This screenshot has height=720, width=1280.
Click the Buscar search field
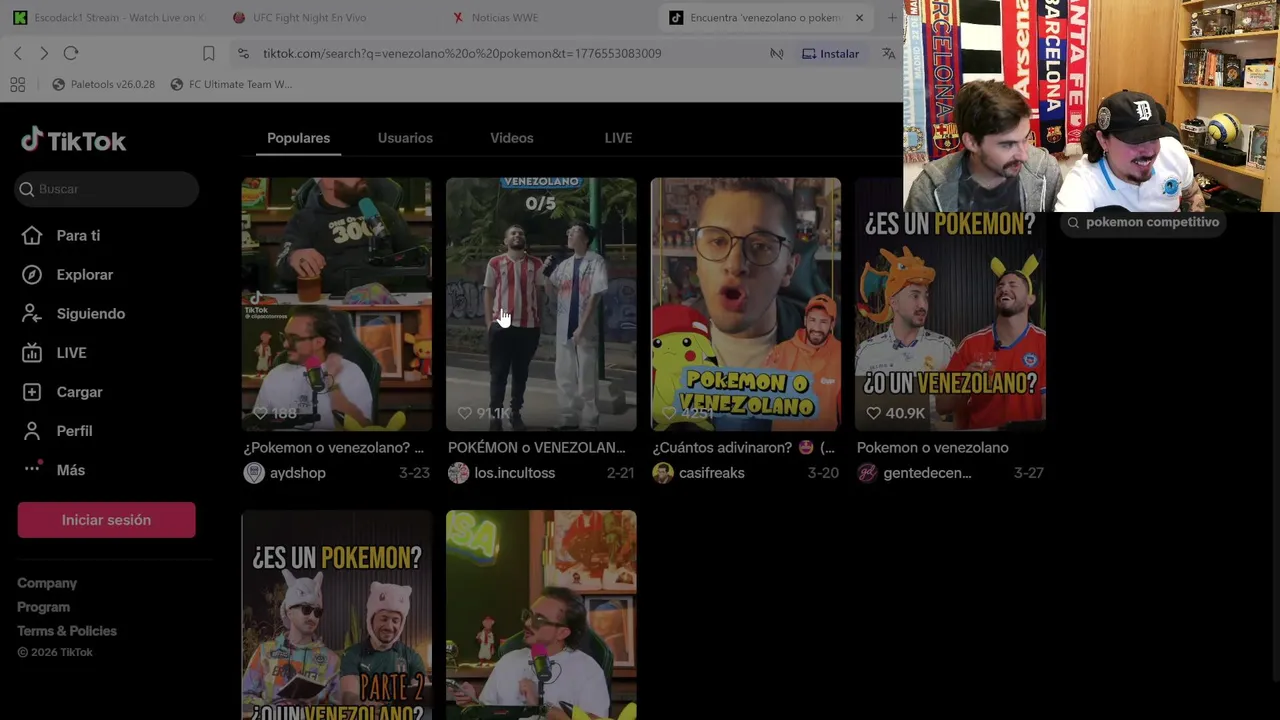point(106,189)
